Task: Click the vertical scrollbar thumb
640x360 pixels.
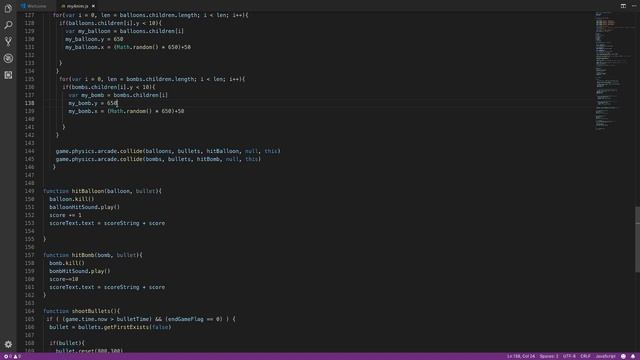Action: [637, 239]
